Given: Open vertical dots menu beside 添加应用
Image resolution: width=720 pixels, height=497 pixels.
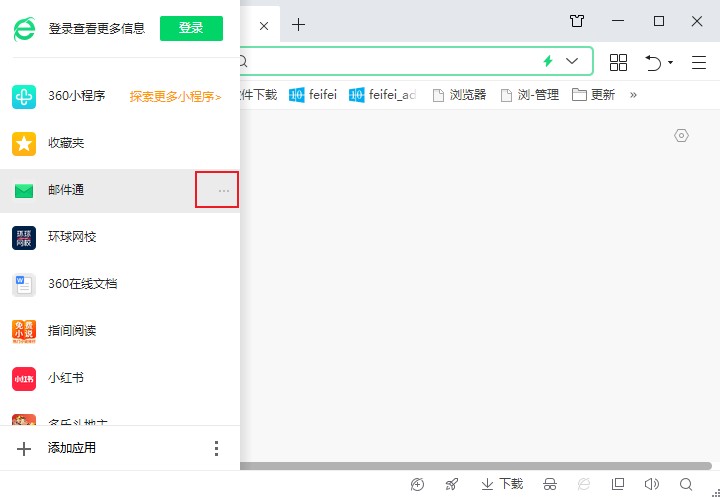Looking at the screenshot, I should coord(216,448).
